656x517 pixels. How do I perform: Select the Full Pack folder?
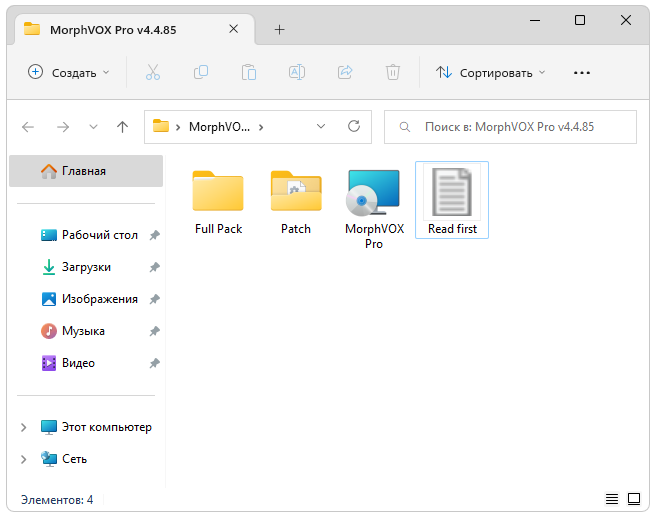point(218,202)
